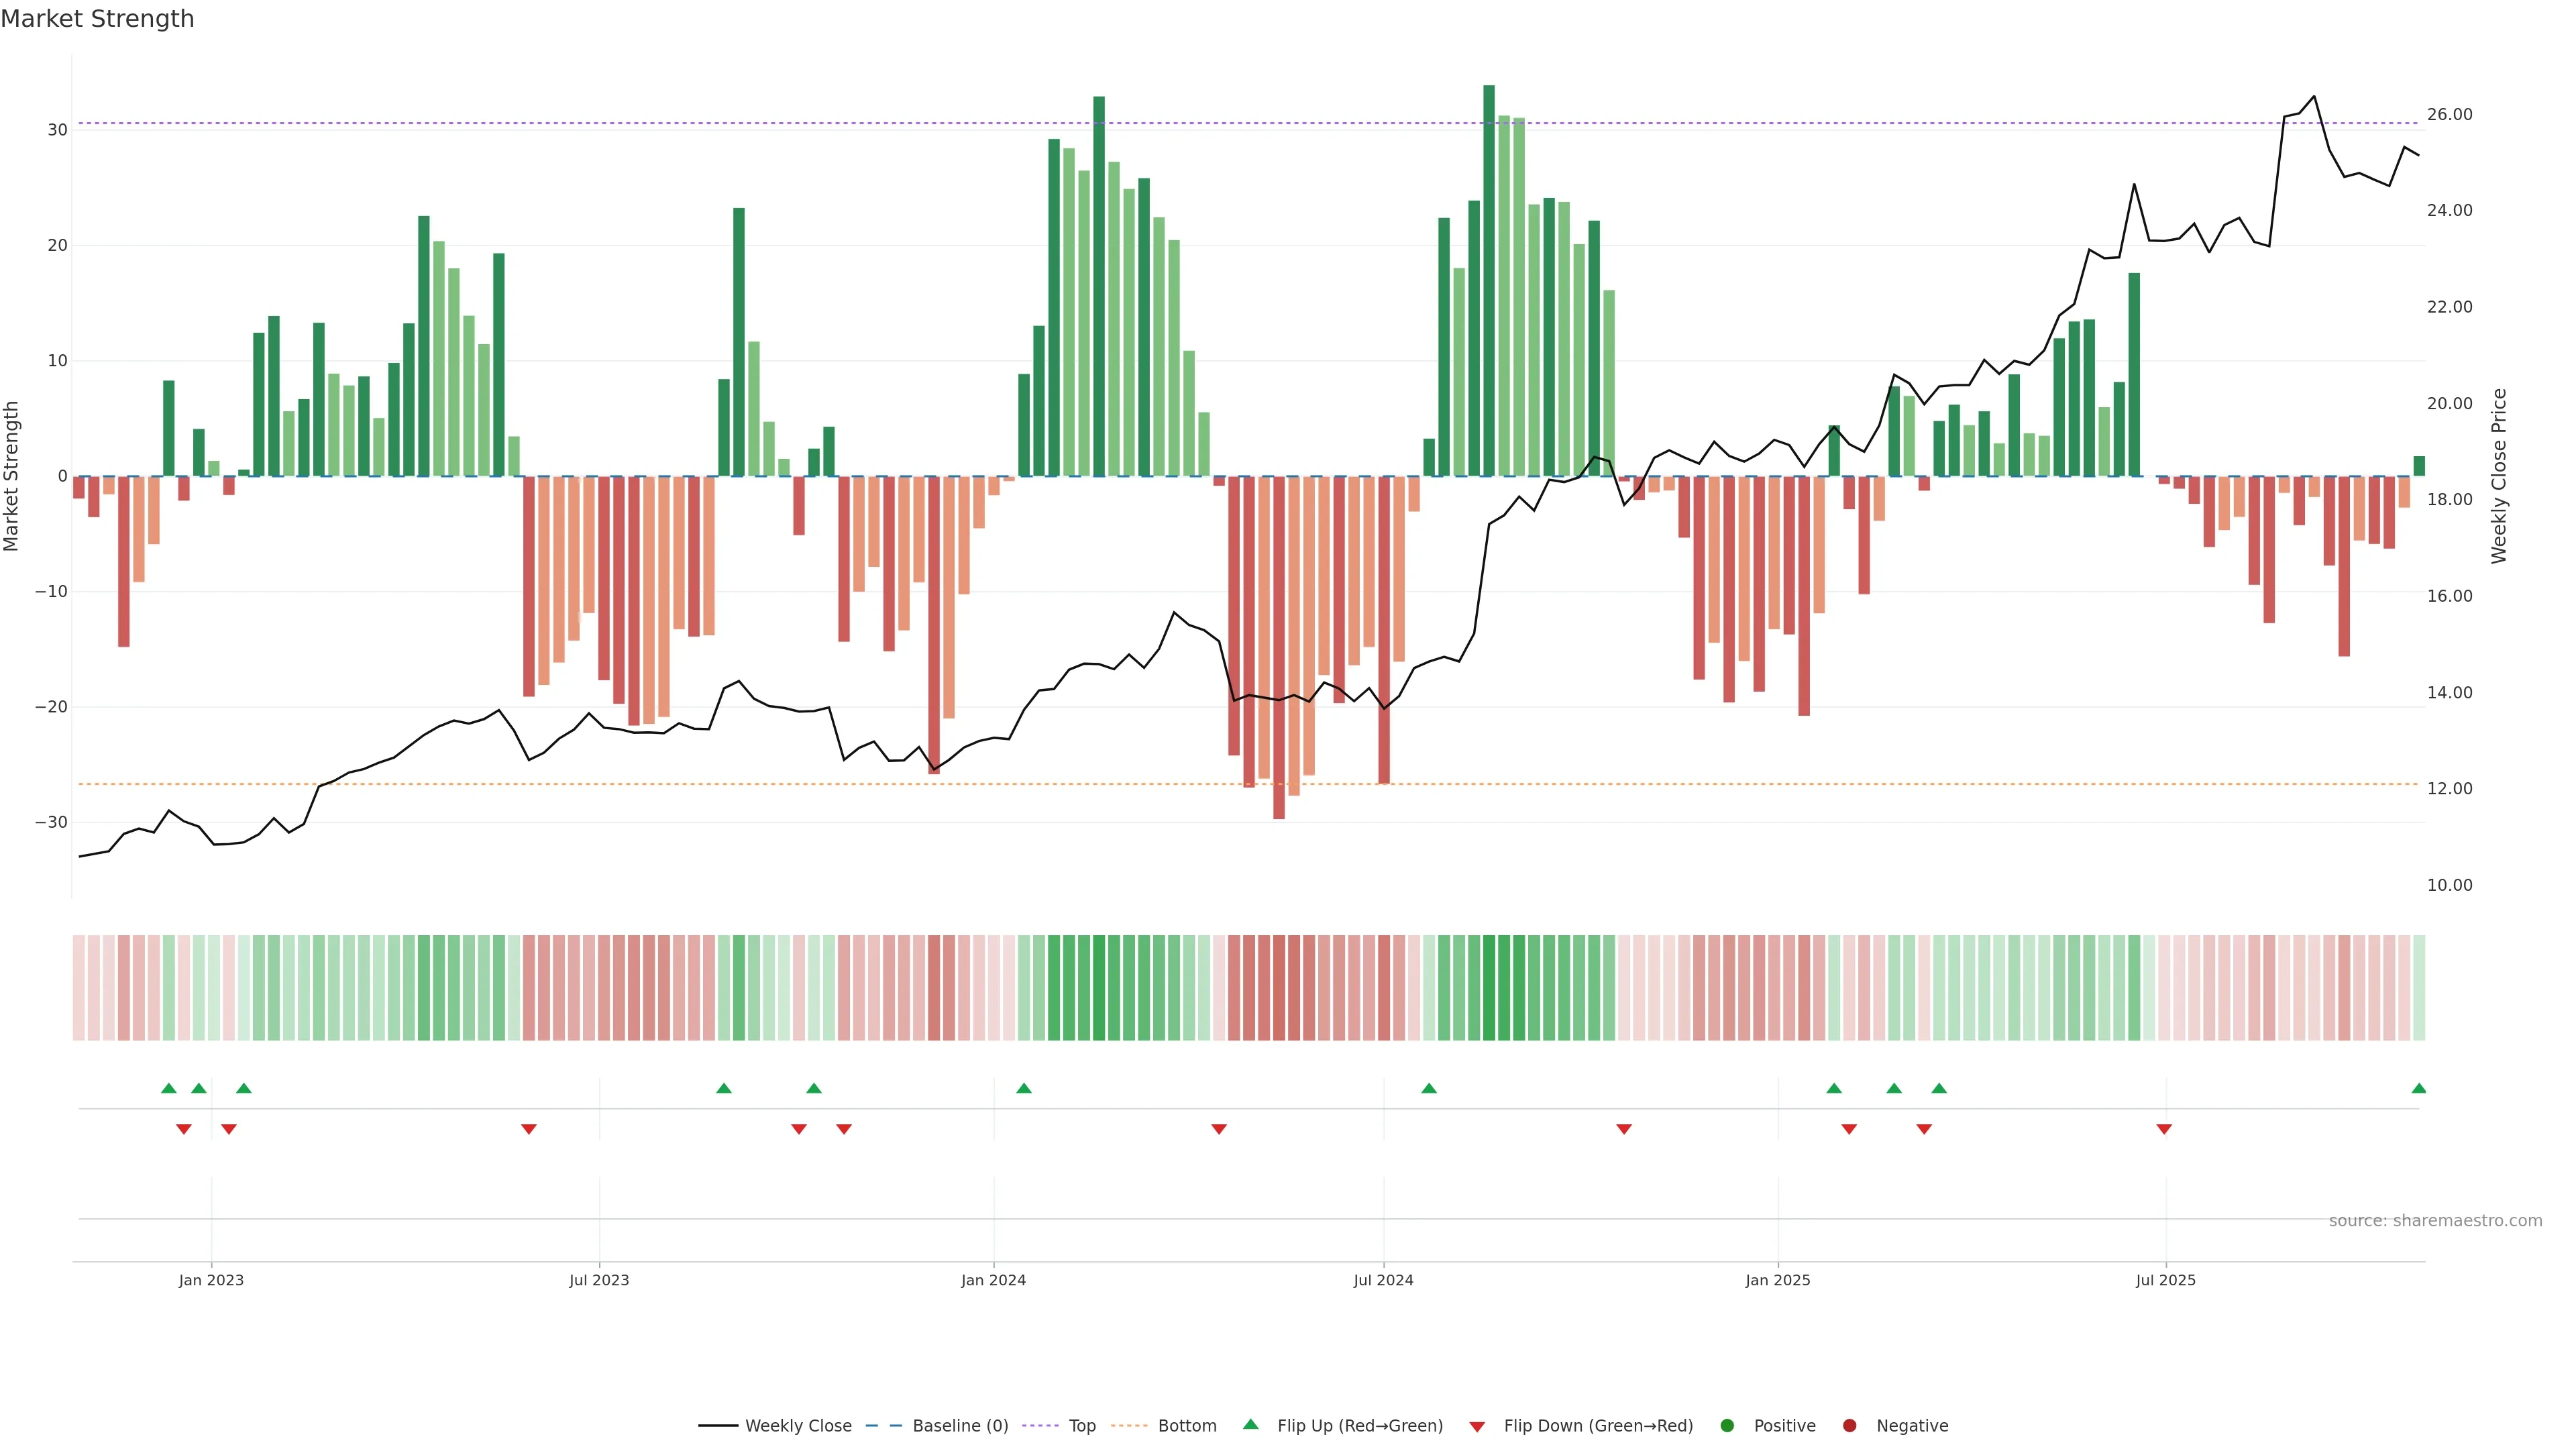The height and width of the screenshot is (1449, 2576).
Task: Click the green Positive legend dot
Action: pos(1727,1426)
